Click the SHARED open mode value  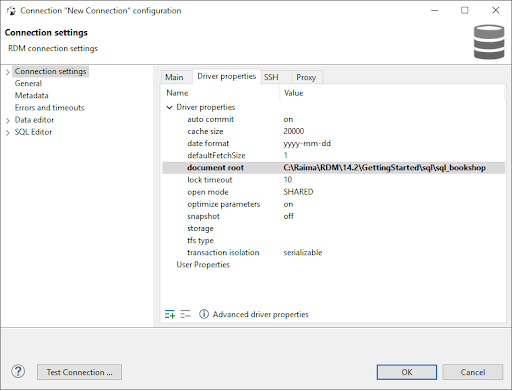[x=298, y=192]
